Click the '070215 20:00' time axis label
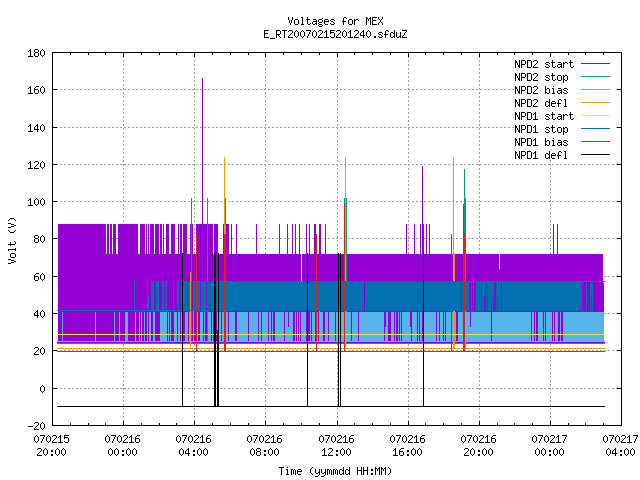This screenshot has width=640, height=480. click(x=51, y=446)
